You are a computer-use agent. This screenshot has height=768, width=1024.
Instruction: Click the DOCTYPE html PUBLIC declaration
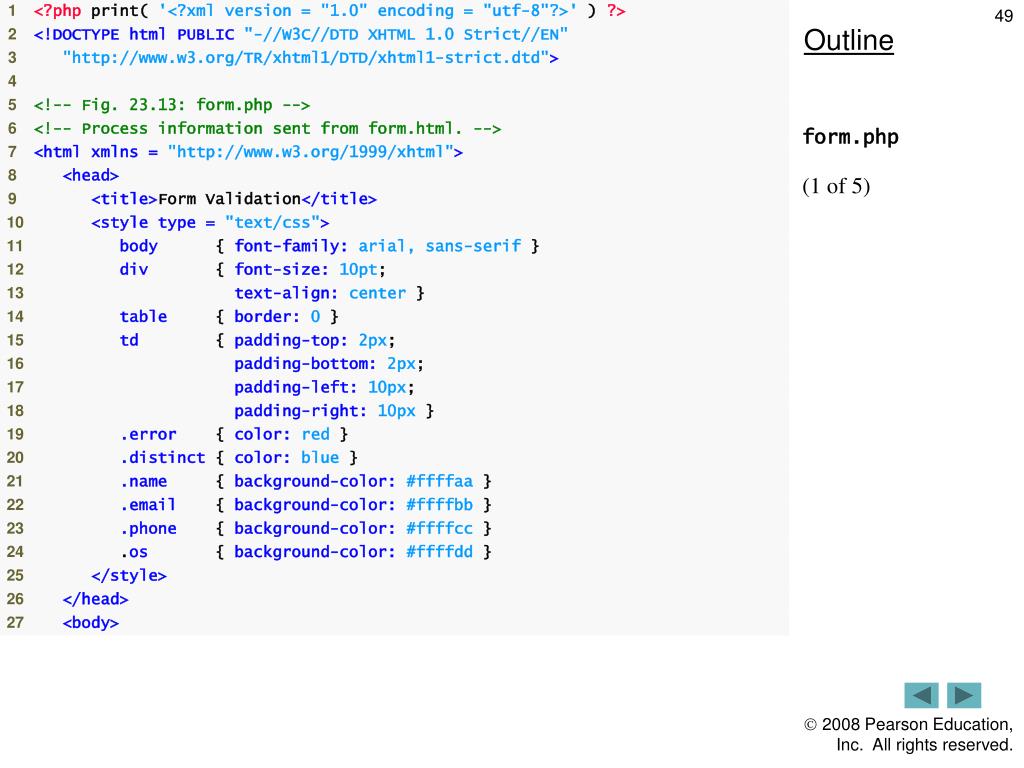(301, 35)
